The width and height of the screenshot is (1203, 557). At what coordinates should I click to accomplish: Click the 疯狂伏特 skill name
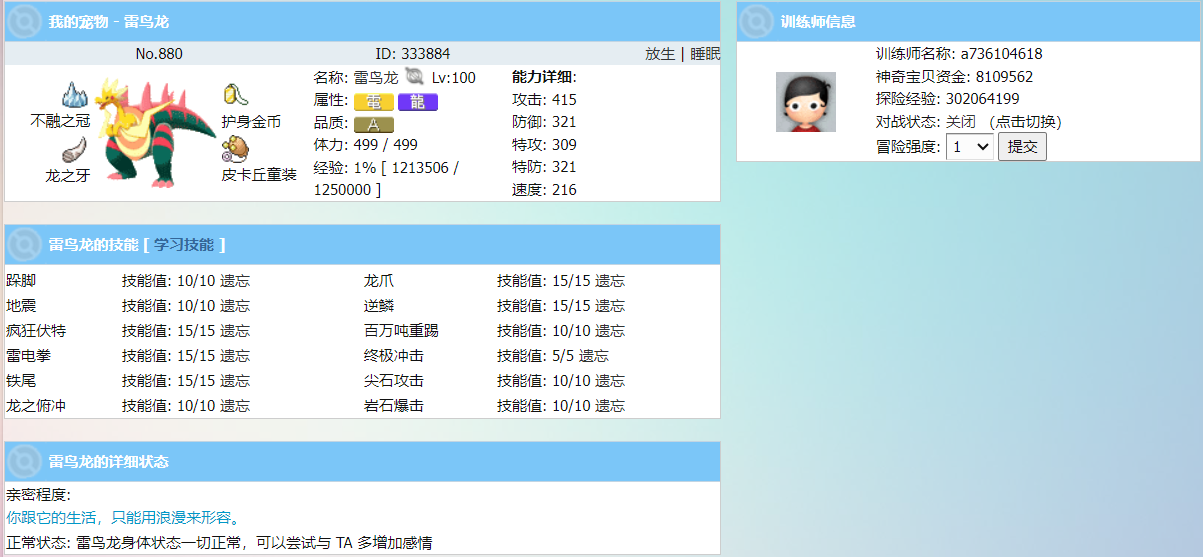point(36,331)
